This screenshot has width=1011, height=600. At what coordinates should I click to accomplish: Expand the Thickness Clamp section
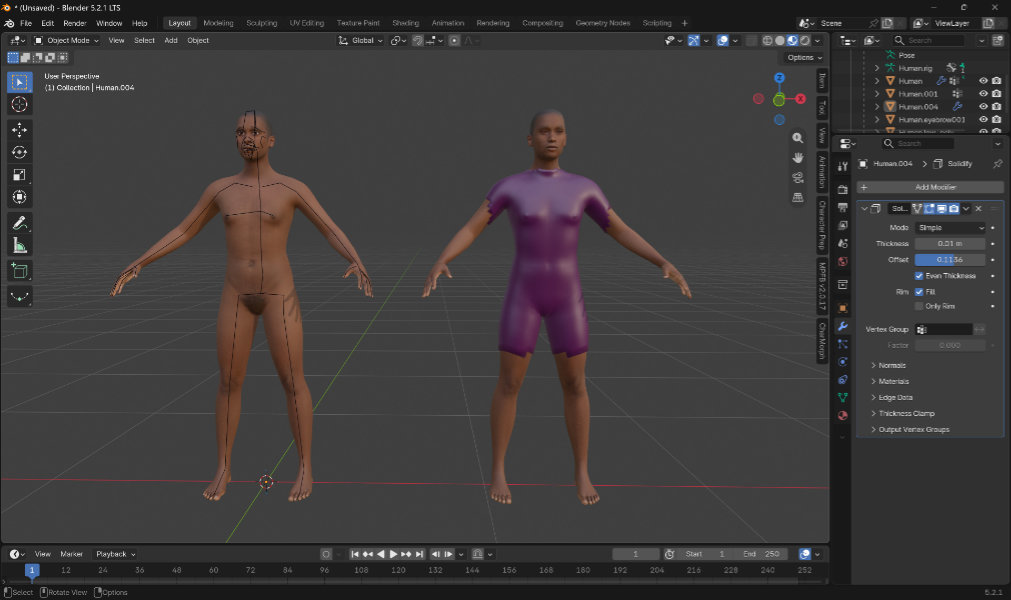906,414
